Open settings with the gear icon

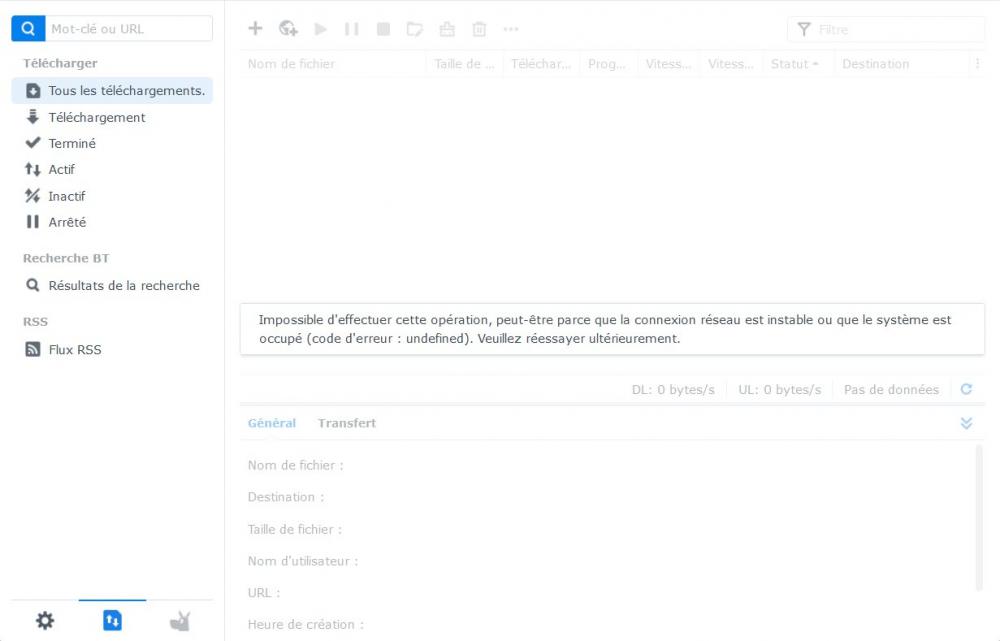pyautogui.click(x=45, y=621)
